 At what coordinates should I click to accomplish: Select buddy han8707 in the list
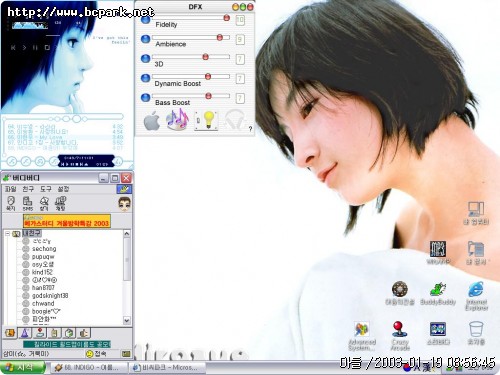coord(43,287)
